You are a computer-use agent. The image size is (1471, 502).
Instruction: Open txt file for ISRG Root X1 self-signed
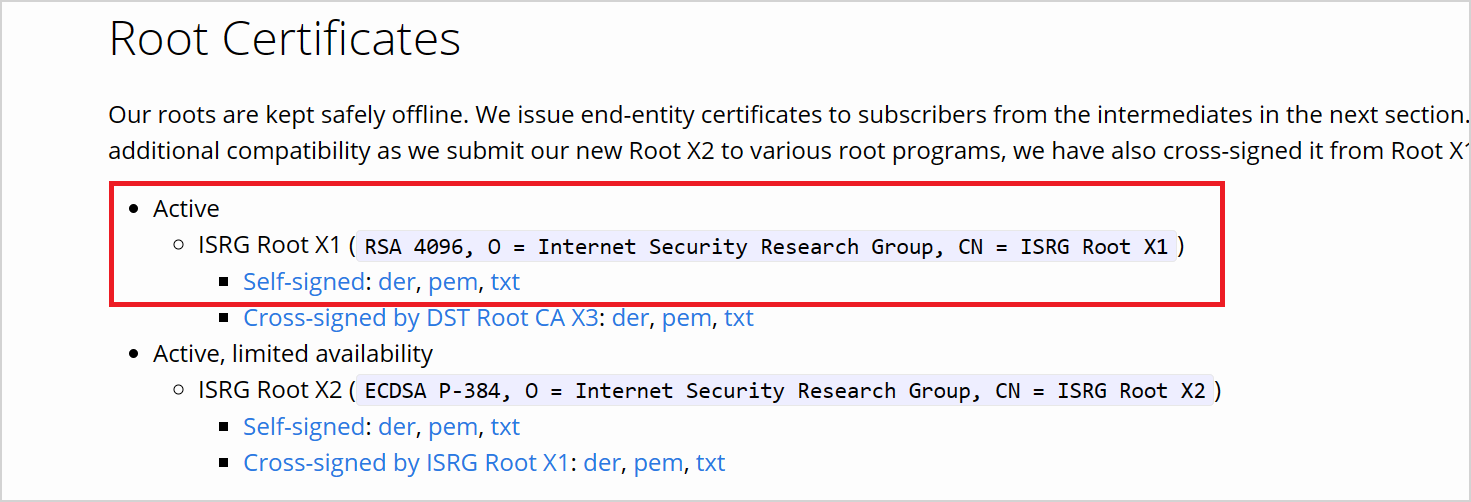coord(505,282)
